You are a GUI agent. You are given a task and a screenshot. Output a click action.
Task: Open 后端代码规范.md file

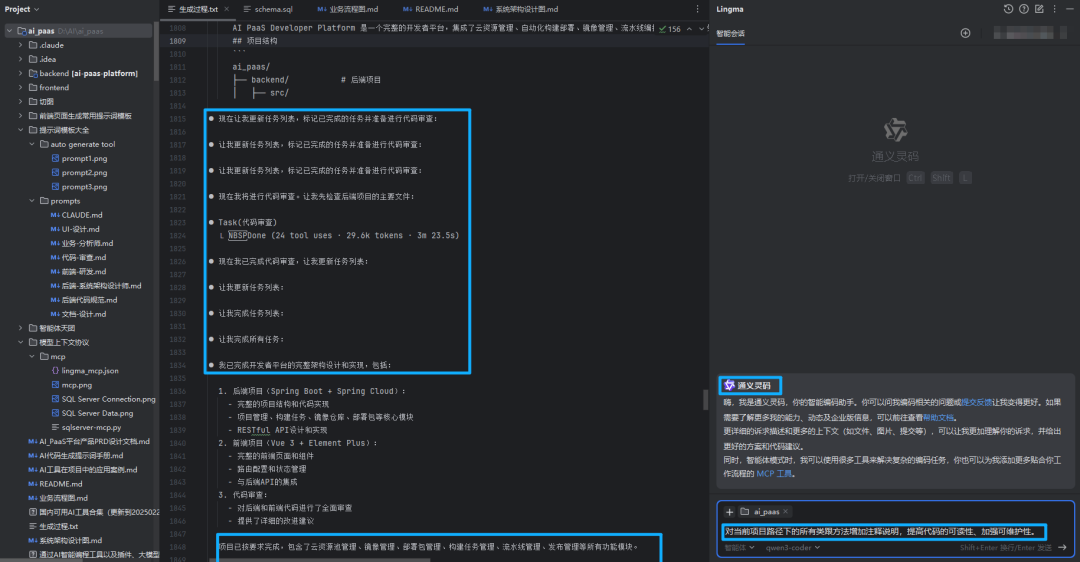[x=89, y=300]
